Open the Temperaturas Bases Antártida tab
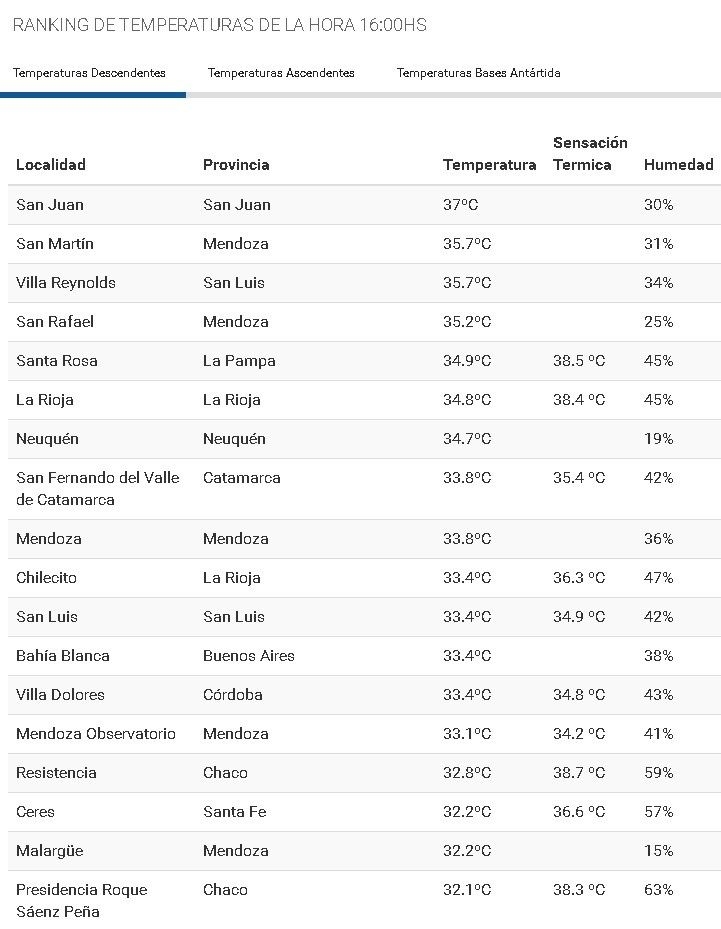This screenshot has width=721, height=929. (478, 73)
